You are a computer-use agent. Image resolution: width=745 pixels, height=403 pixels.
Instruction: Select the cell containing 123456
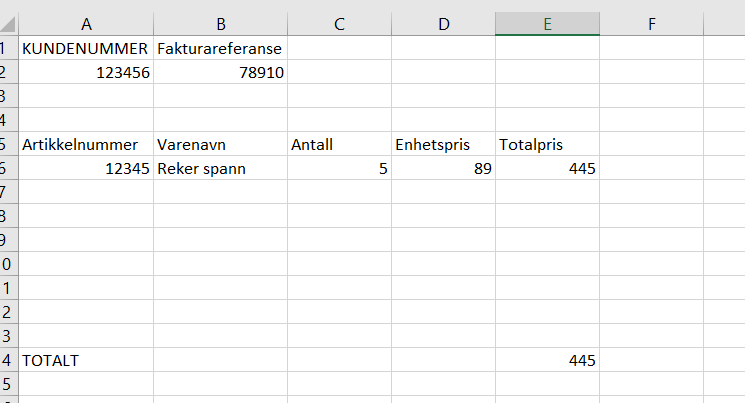click(x=86, y=72)
